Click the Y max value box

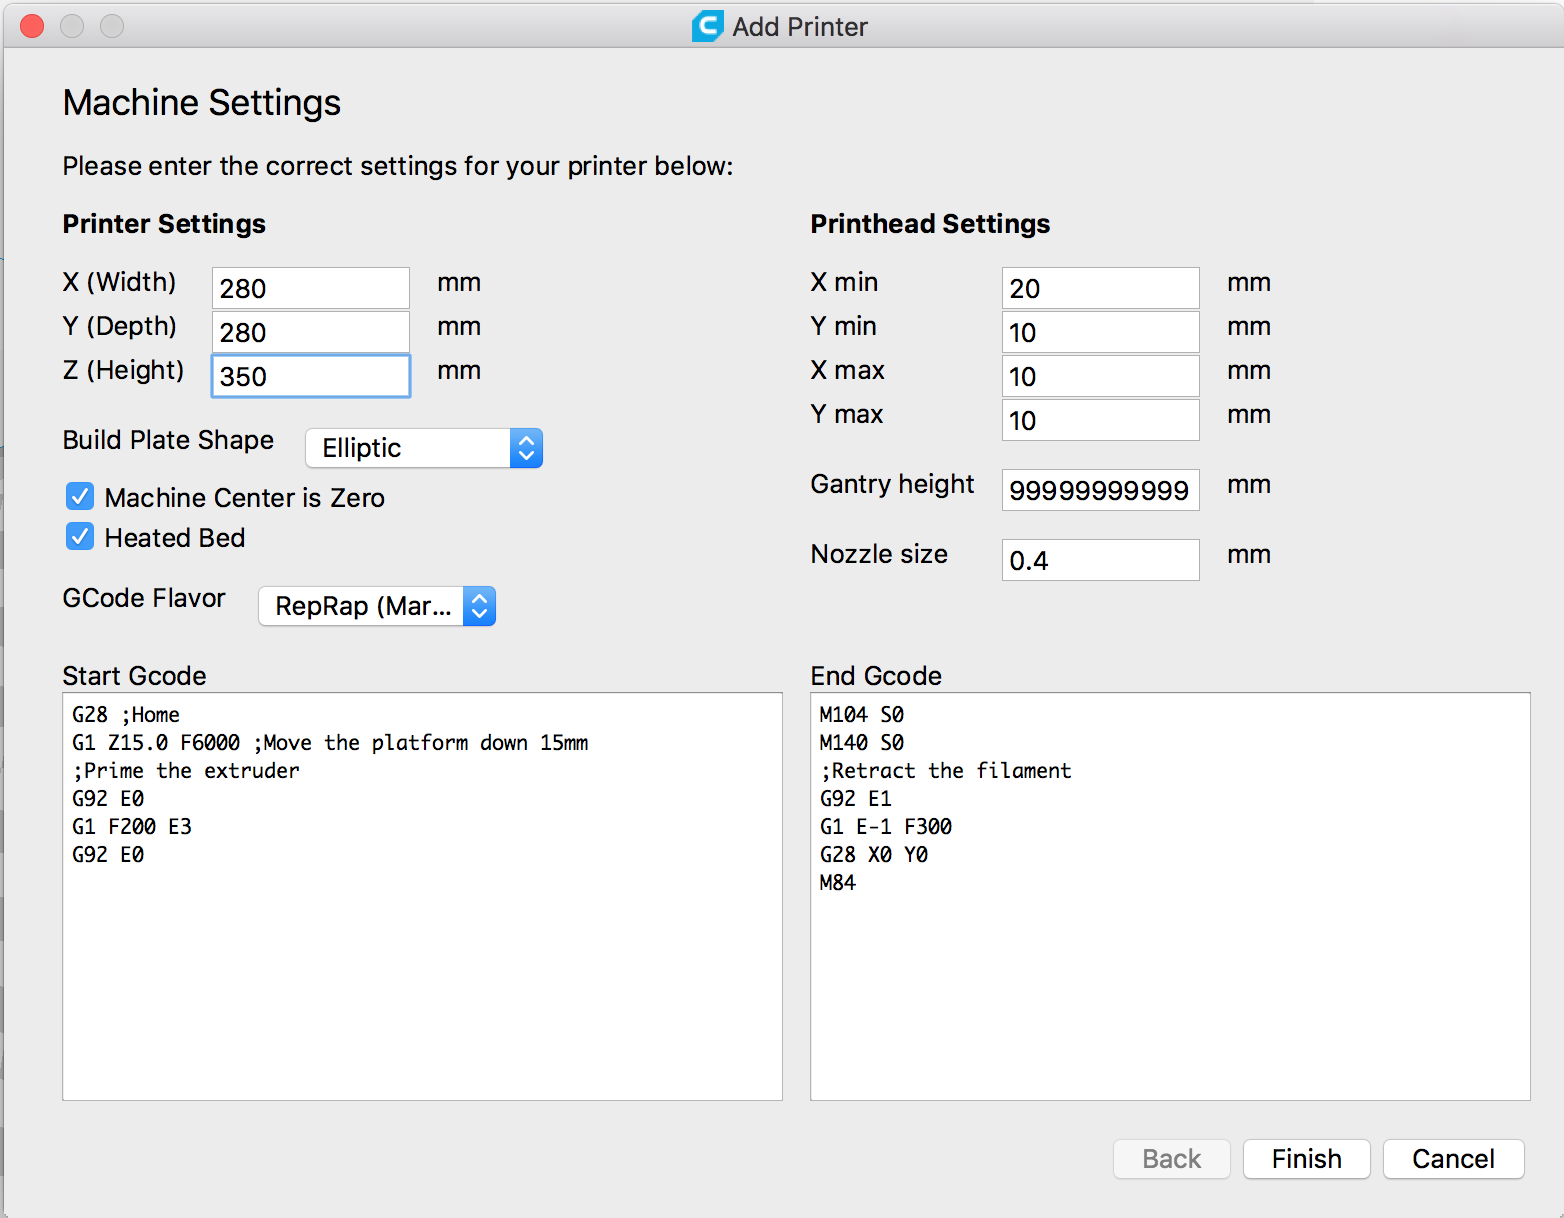[x=1100, y=420]
